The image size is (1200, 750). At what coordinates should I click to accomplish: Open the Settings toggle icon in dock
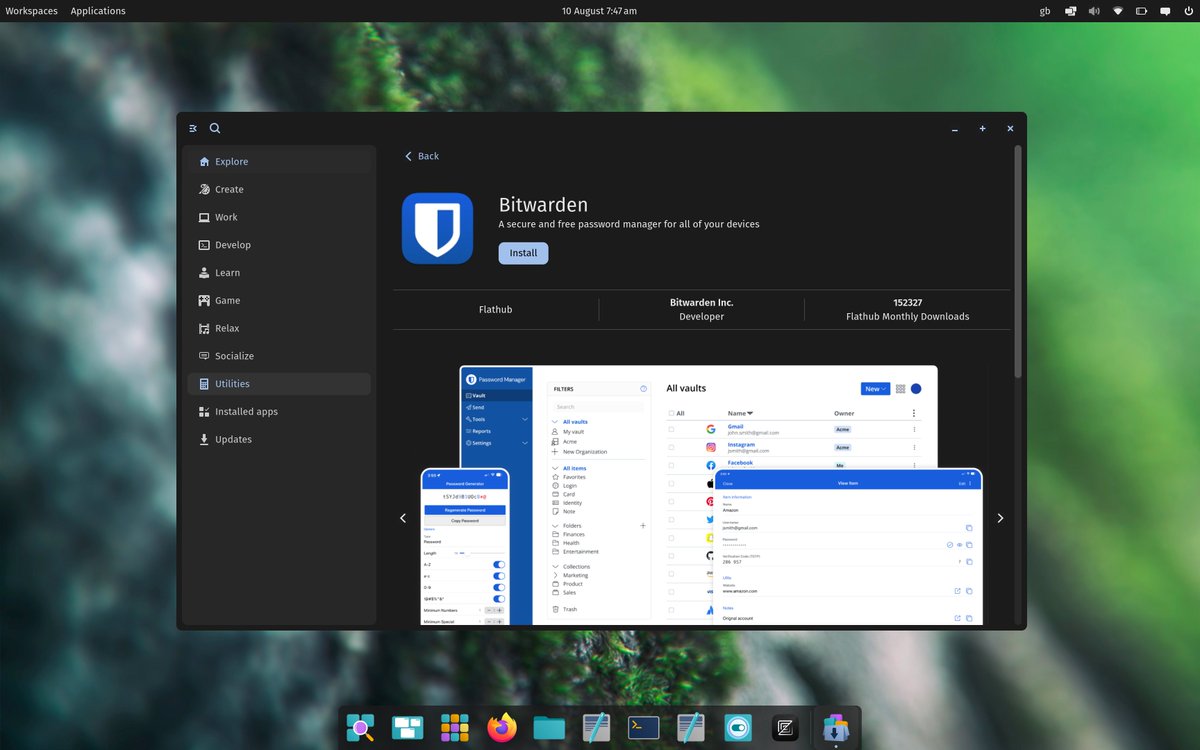[738, 728]
